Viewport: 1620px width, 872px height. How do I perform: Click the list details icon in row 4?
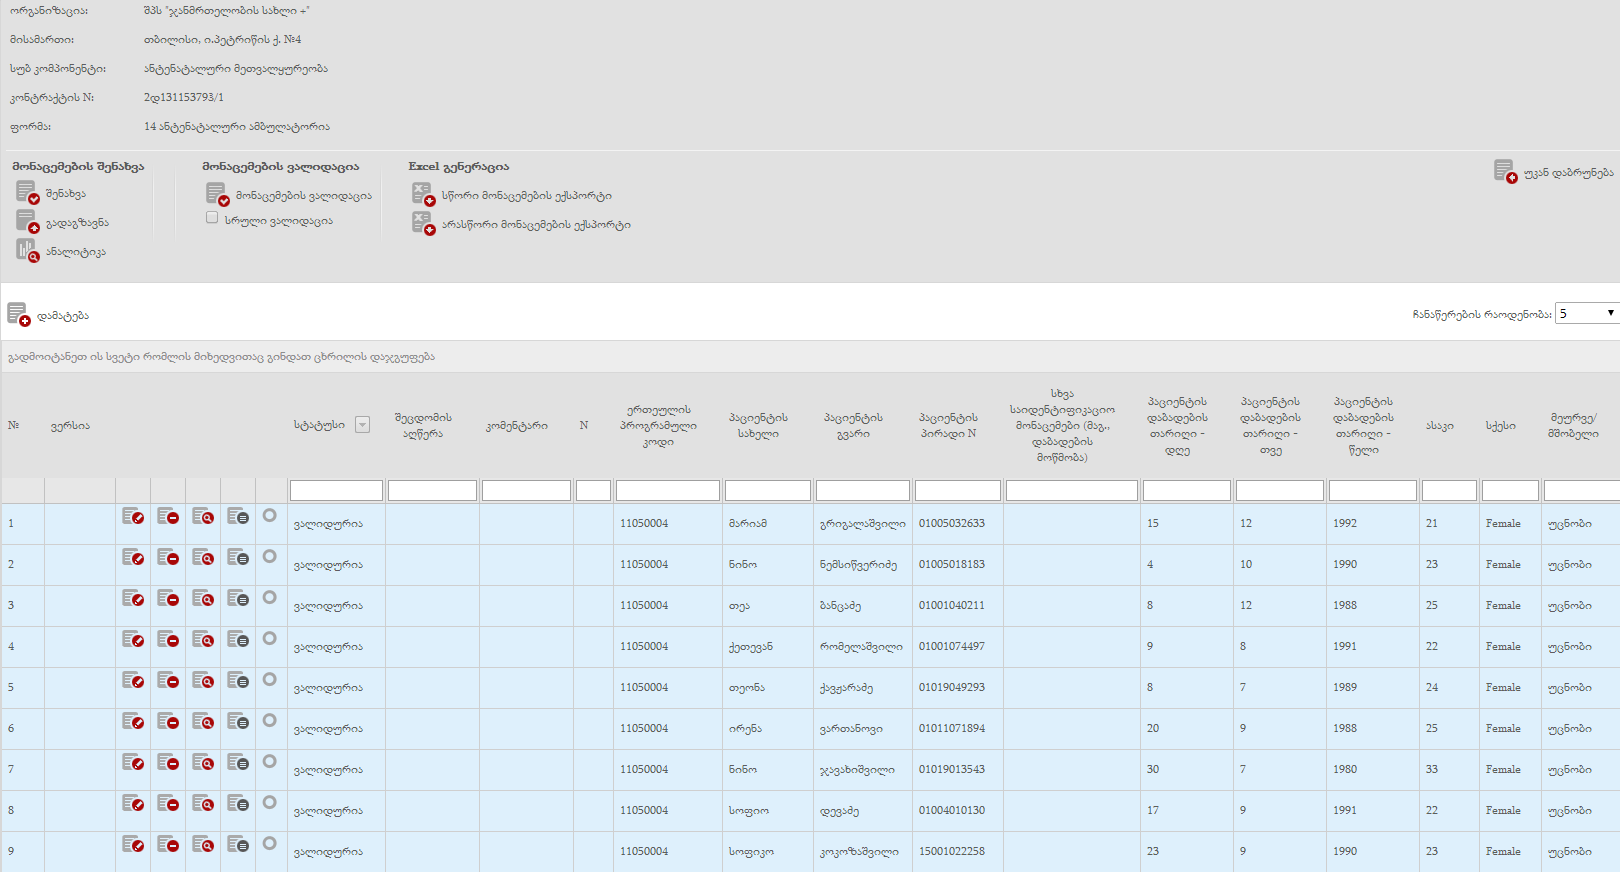(x=238, y=640)
